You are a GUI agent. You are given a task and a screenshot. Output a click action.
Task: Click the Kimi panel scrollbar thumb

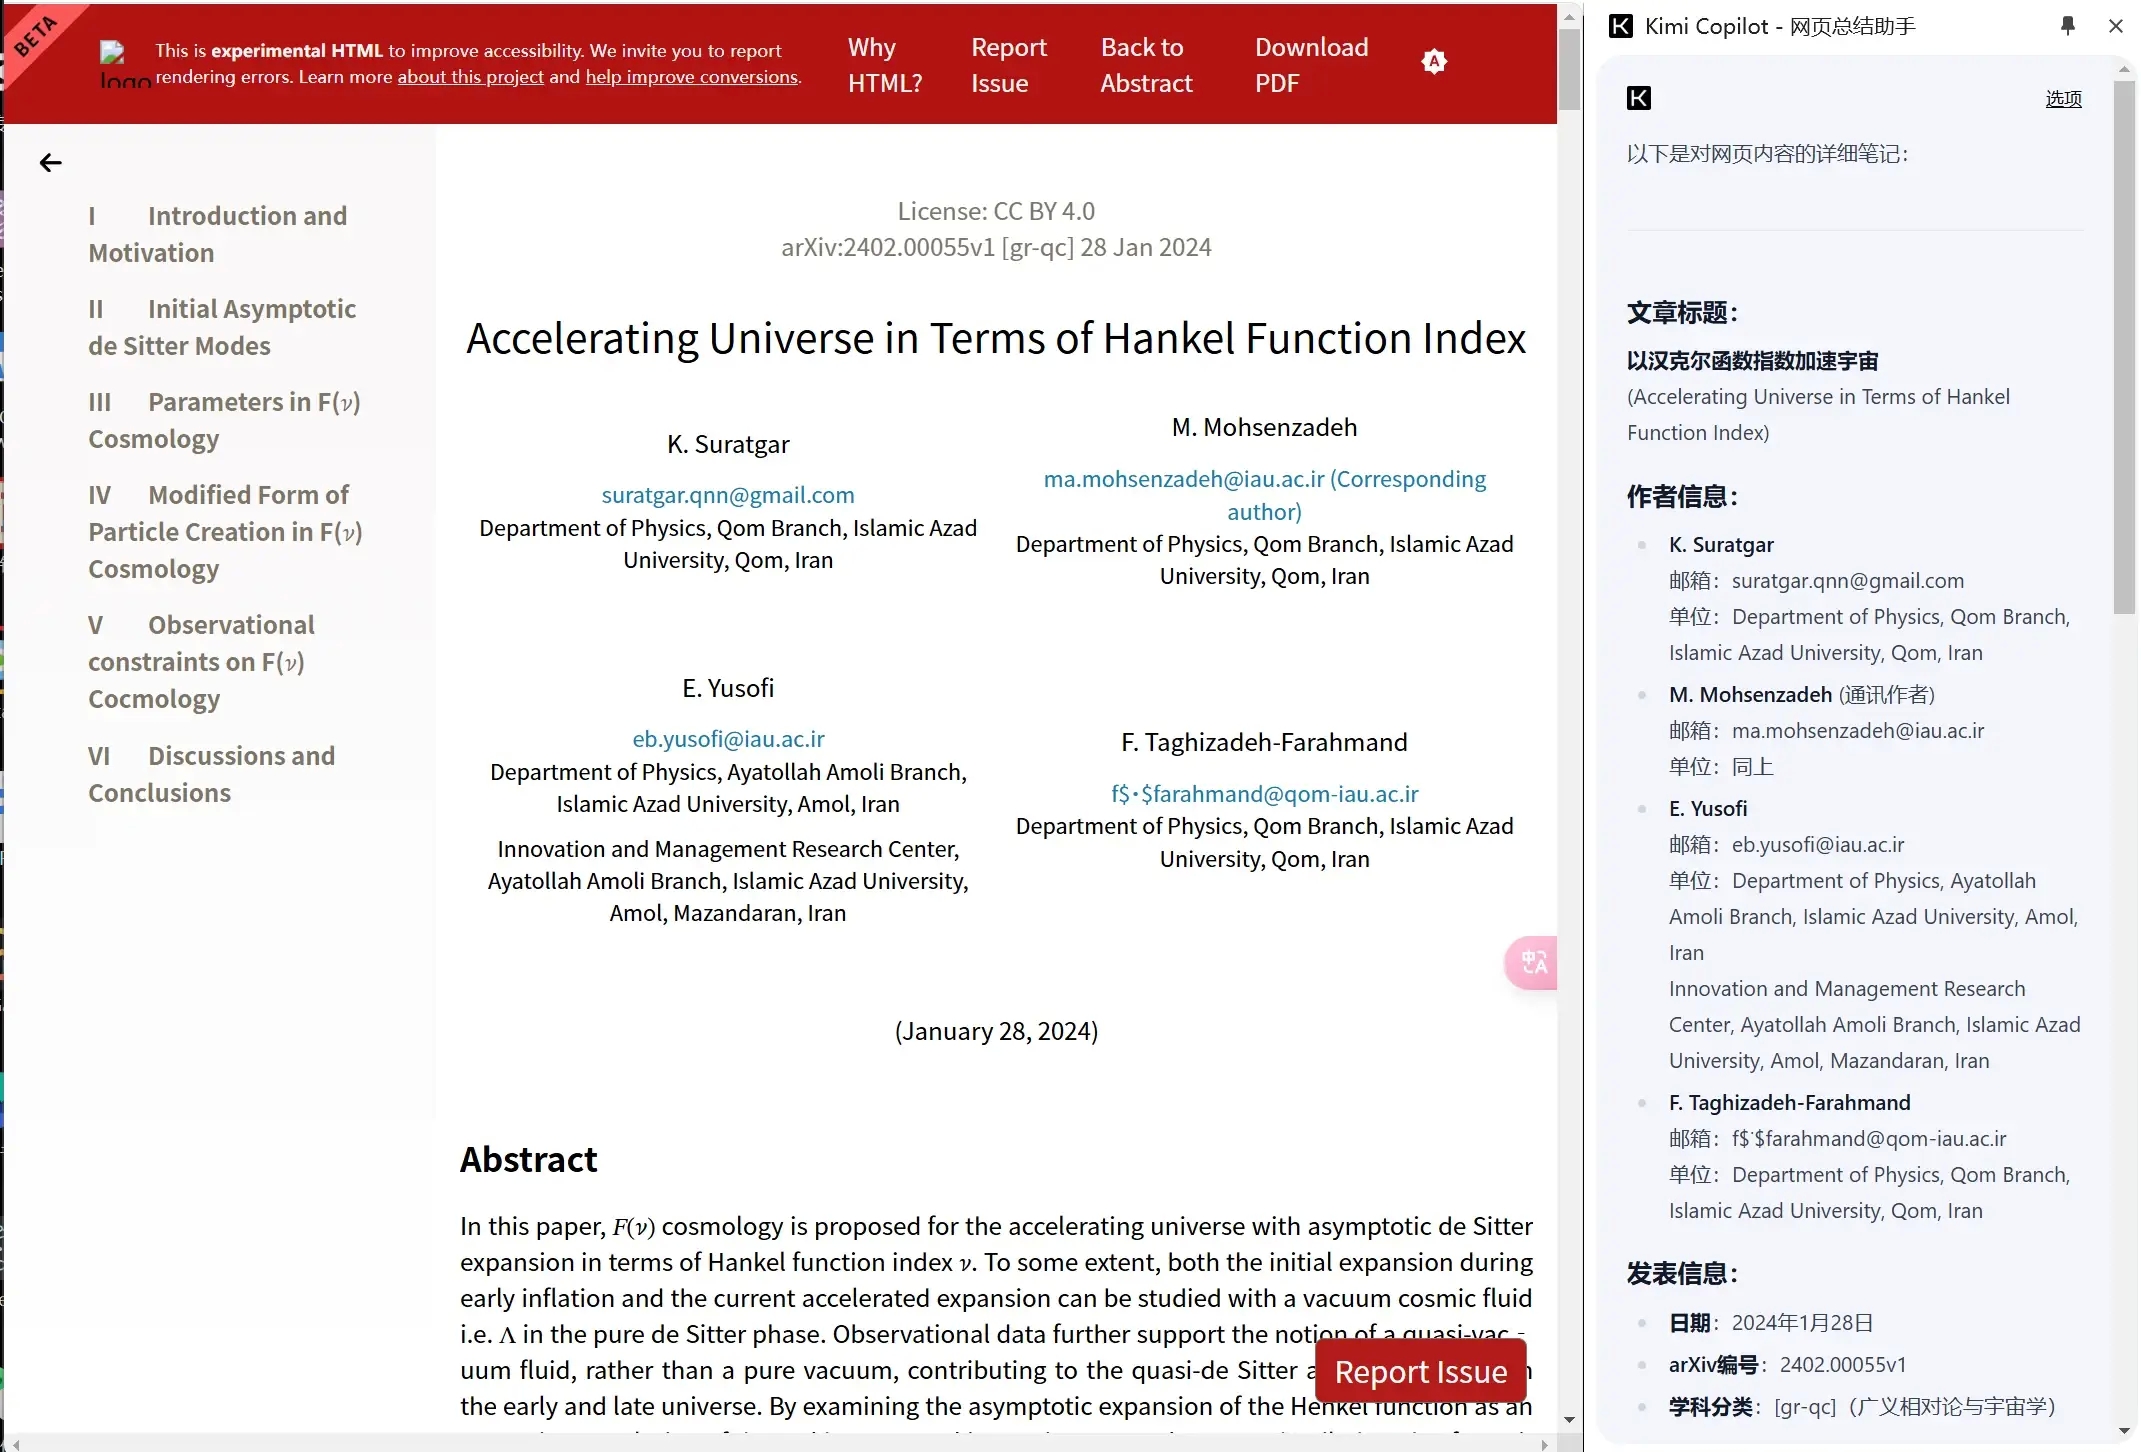coord(2124,345)
